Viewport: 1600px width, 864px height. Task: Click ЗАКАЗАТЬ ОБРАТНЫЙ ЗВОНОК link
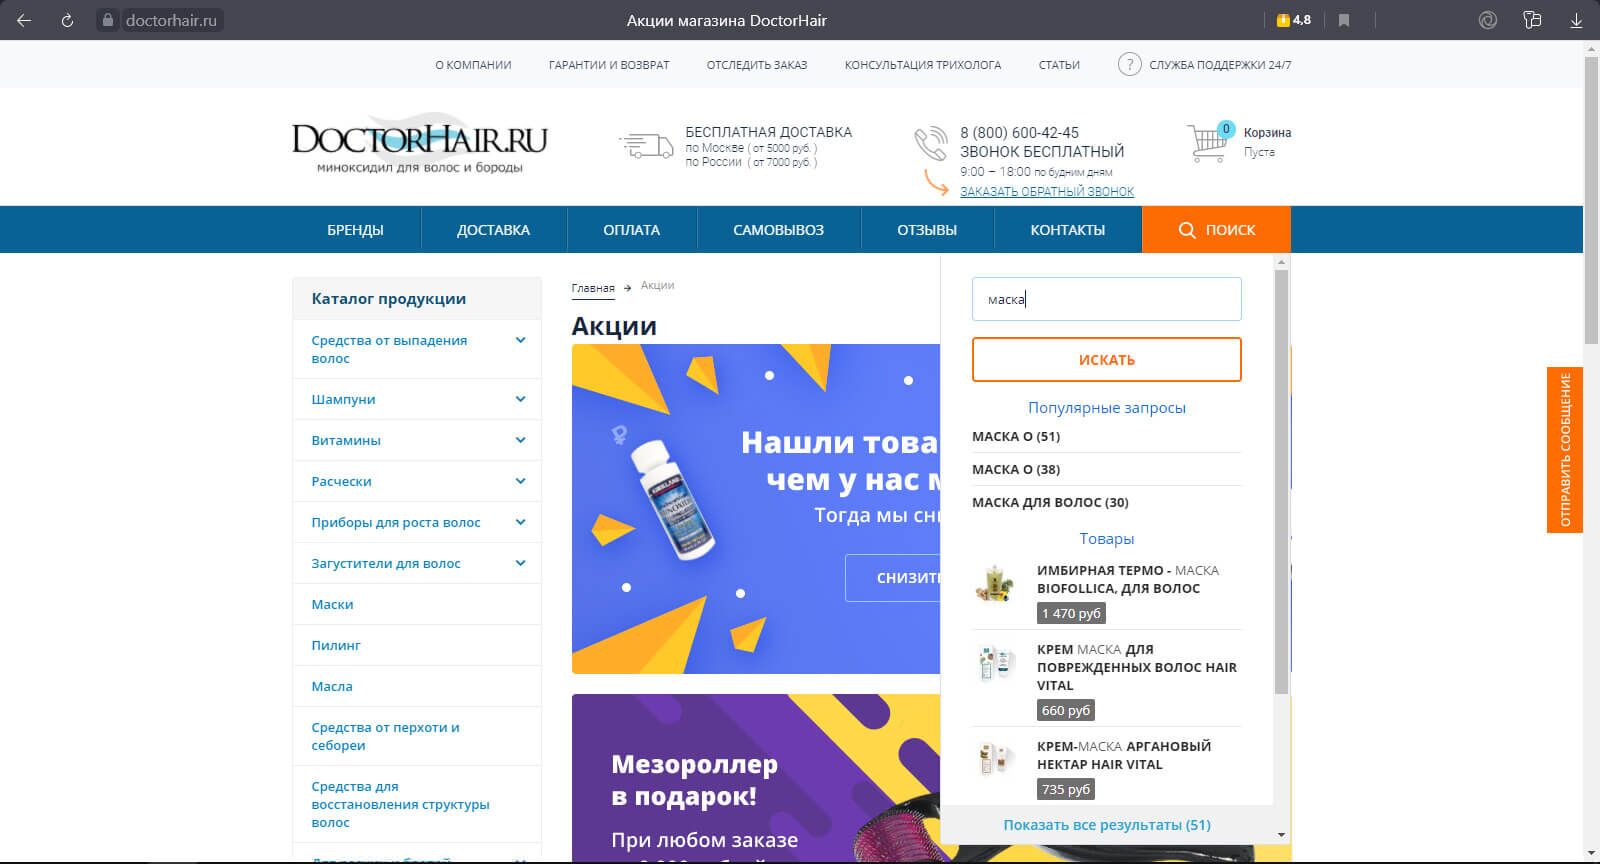coord(1047,191)
